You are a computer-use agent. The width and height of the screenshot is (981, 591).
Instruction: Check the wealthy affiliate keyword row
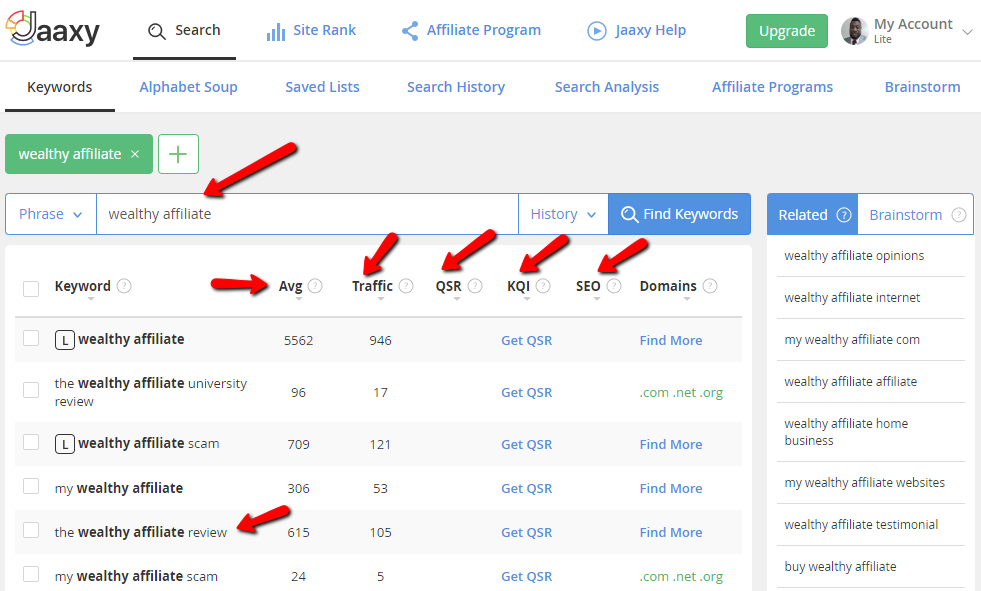pyautogui.click(x=31, y=338)
